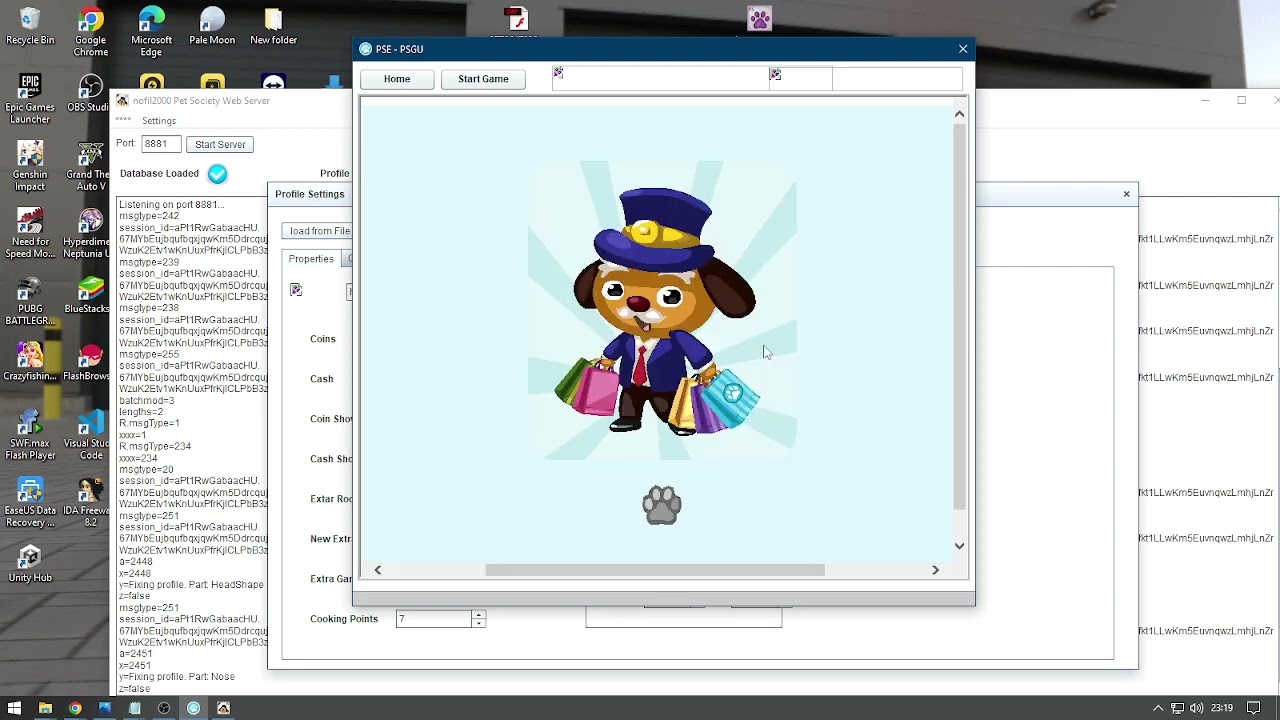Select the Crazyfishing desktop icon
This screenshot has height=720, width=1280.
coord(30,362)
